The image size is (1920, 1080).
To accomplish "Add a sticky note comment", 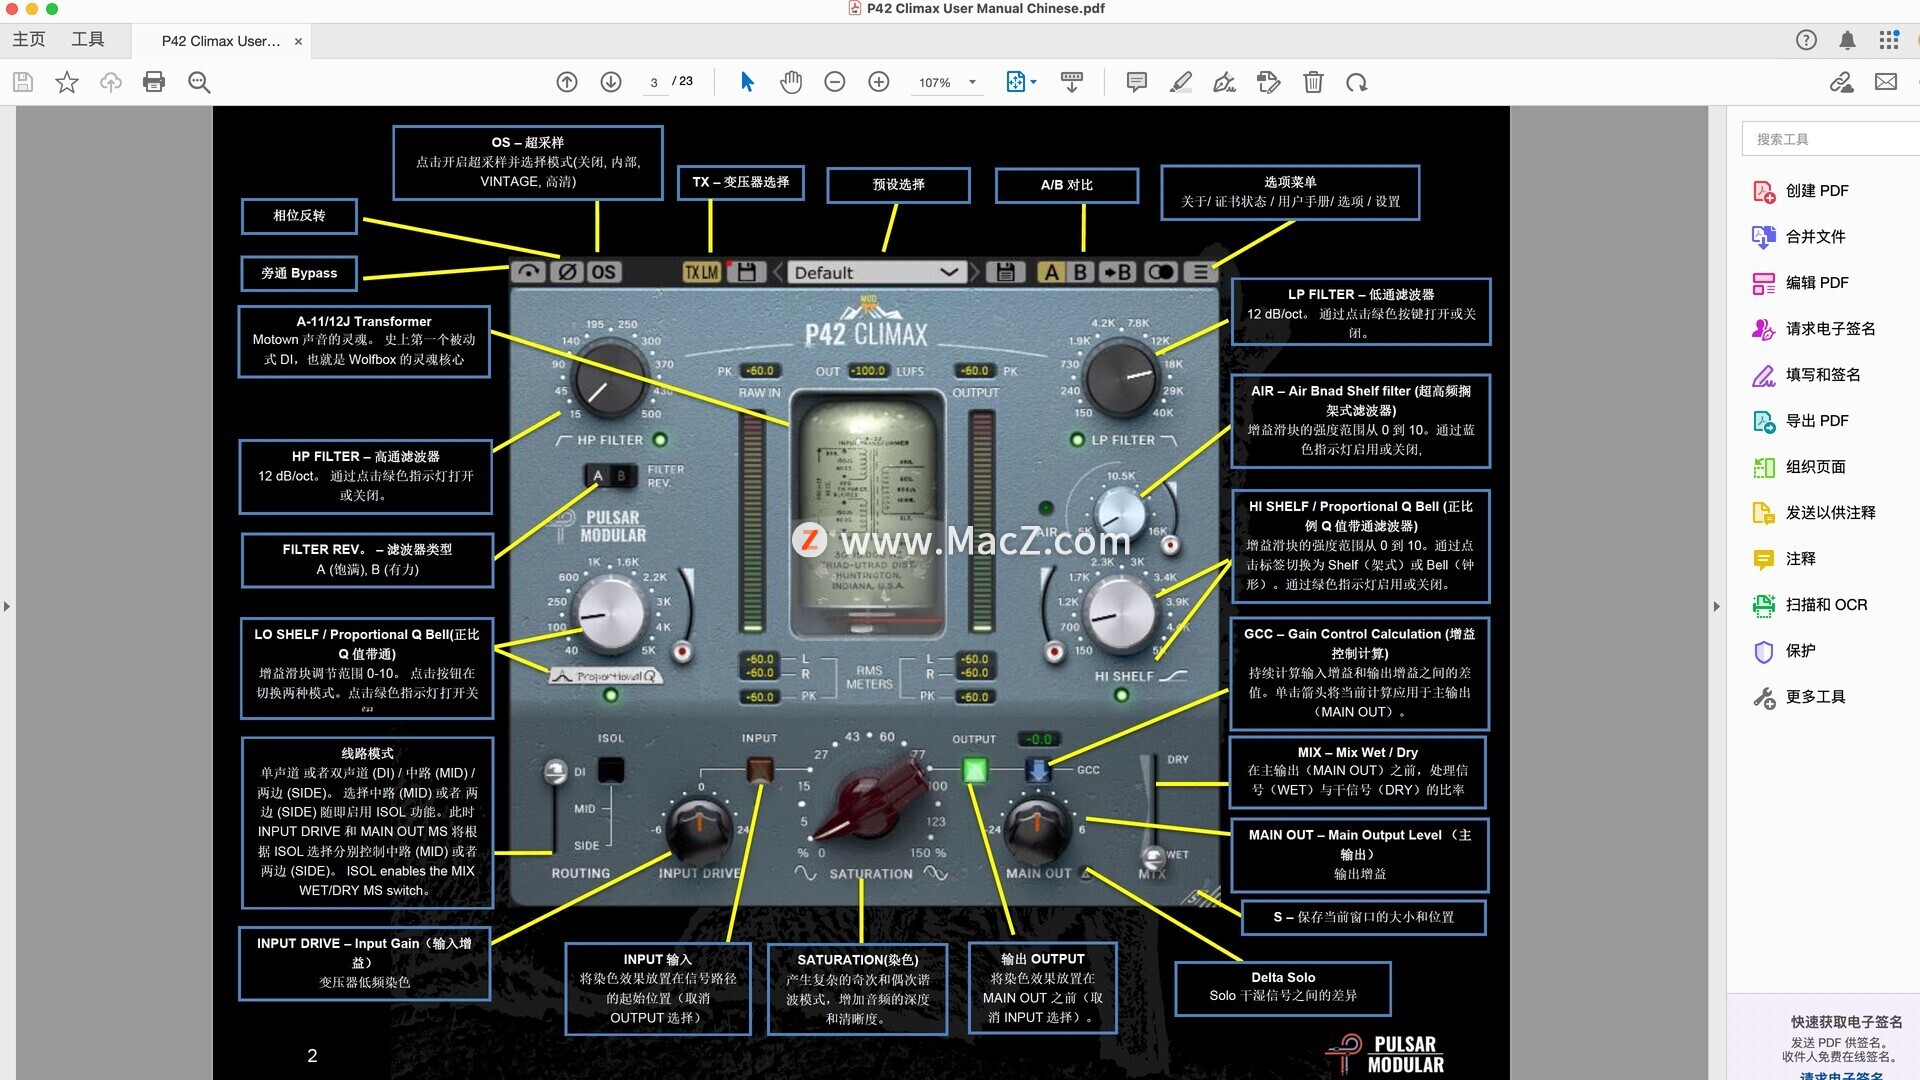I will click(1137, 82).
